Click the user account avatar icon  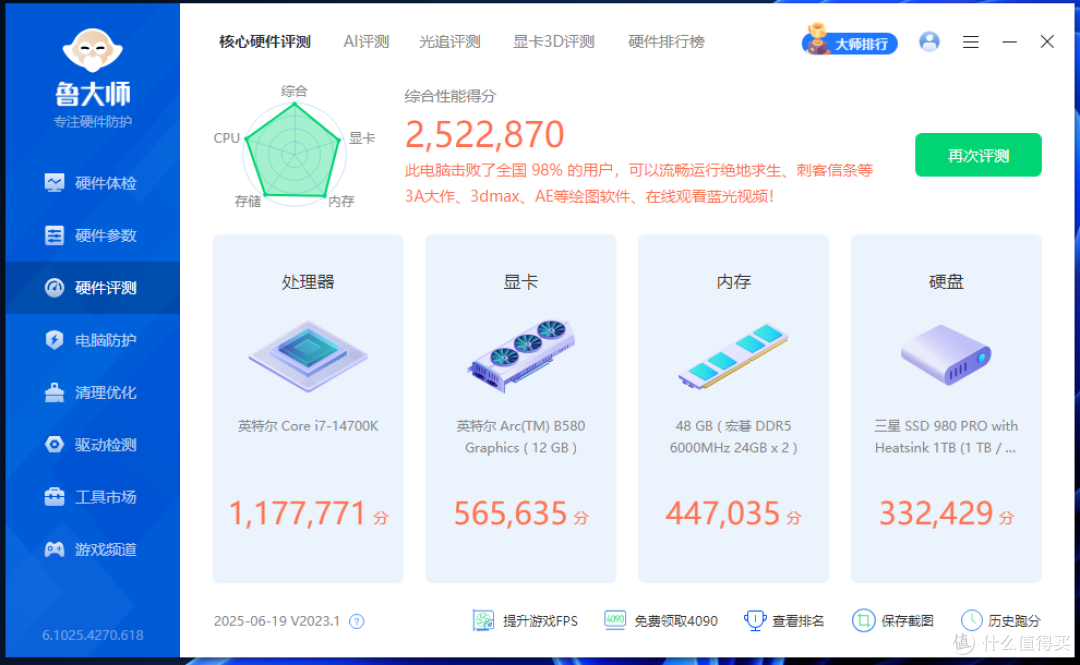(x=929, y=42)
